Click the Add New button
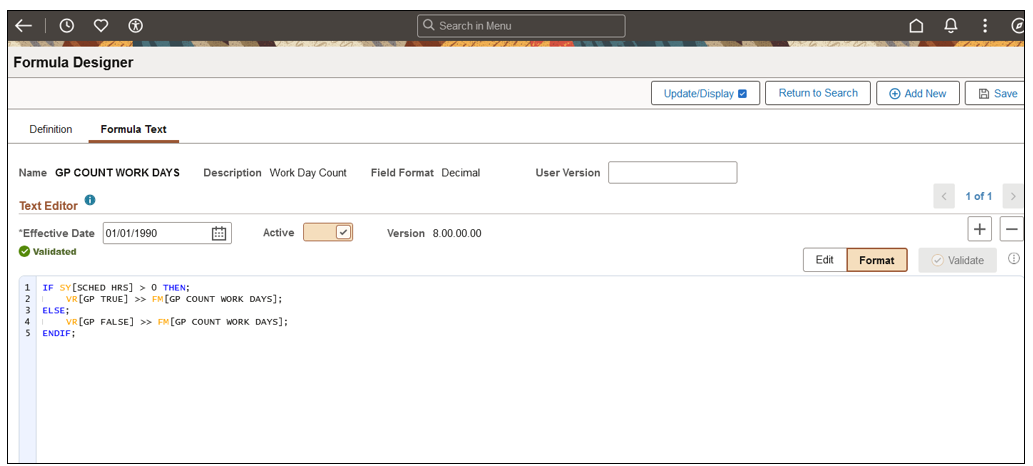 pos(918,93)
